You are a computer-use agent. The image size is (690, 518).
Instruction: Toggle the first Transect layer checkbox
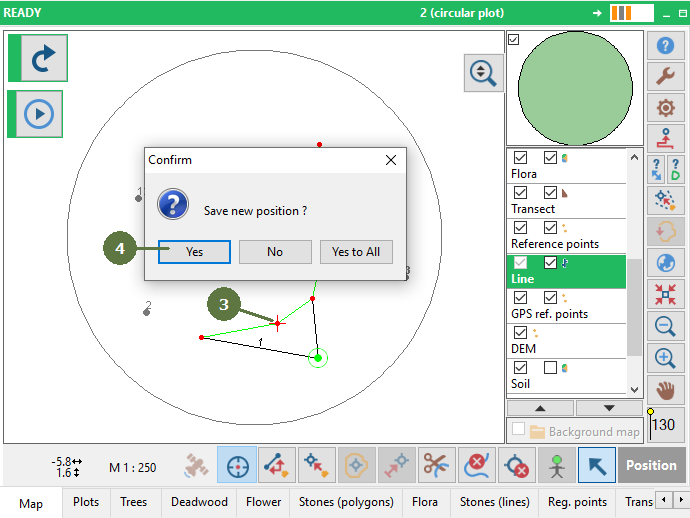tap(521, 192)
